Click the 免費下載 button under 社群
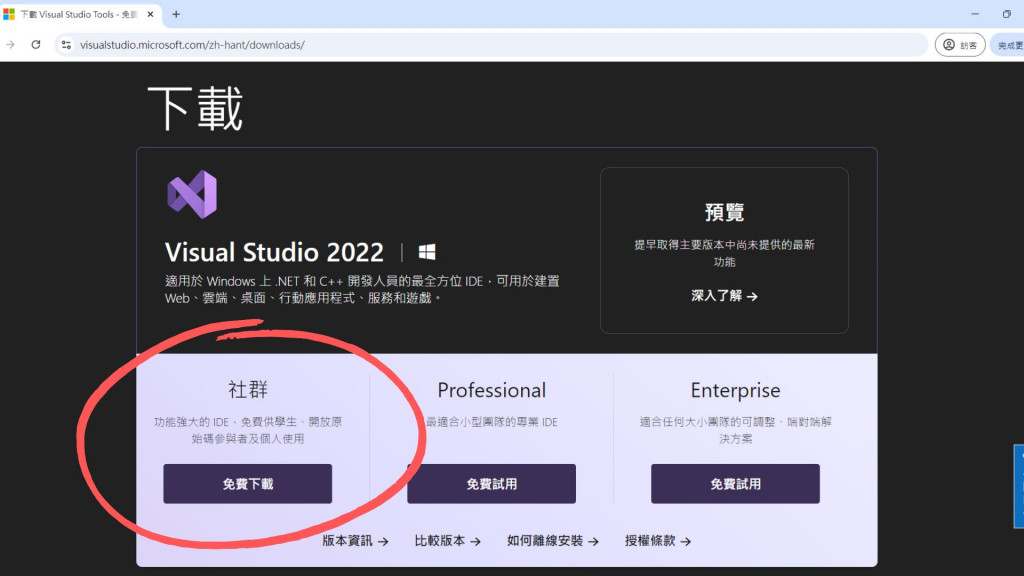 coord(248,484)
